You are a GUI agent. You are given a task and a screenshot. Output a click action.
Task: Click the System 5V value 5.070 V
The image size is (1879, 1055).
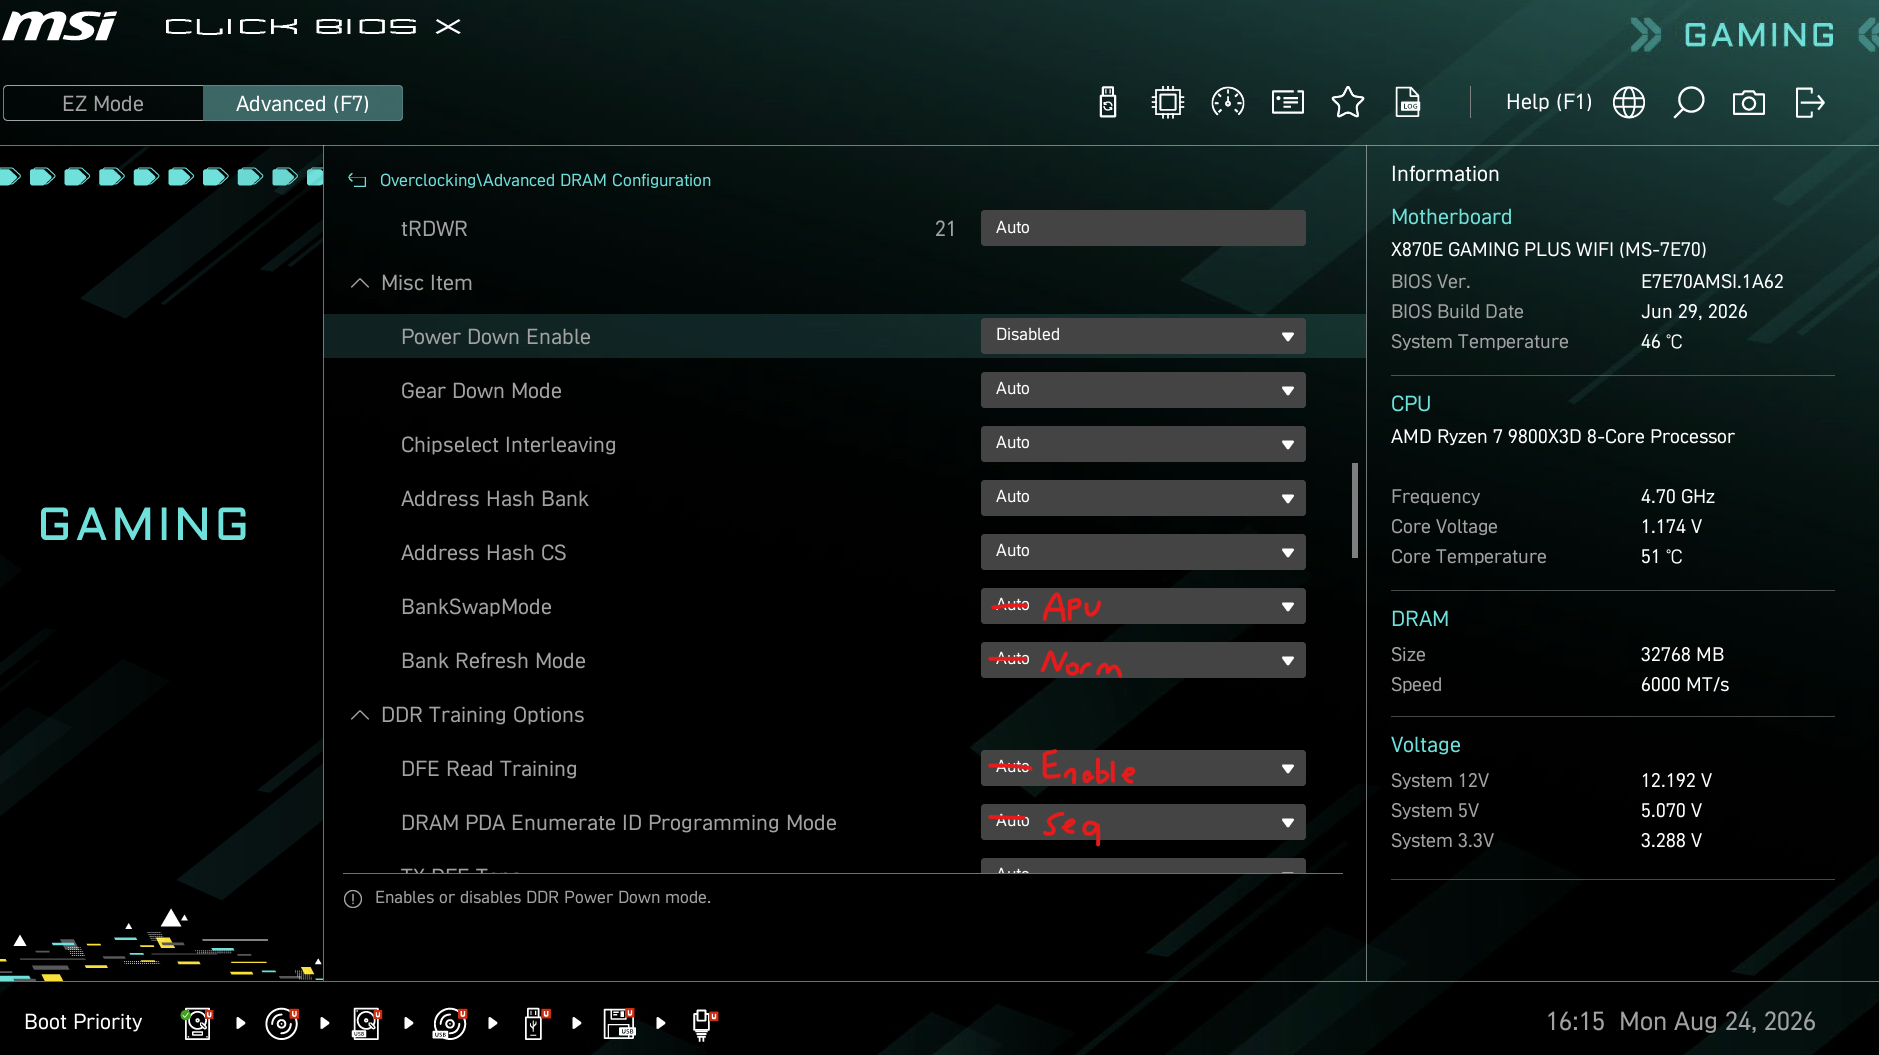(1671, 811)
